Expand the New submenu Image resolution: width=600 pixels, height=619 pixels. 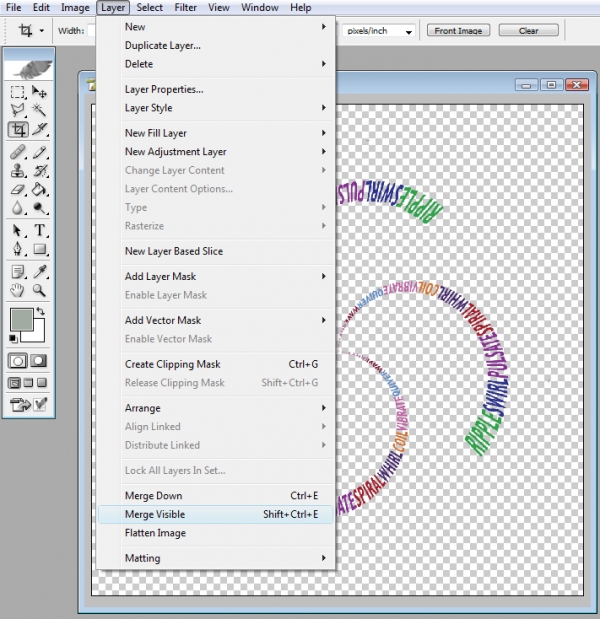coord(216,27)
